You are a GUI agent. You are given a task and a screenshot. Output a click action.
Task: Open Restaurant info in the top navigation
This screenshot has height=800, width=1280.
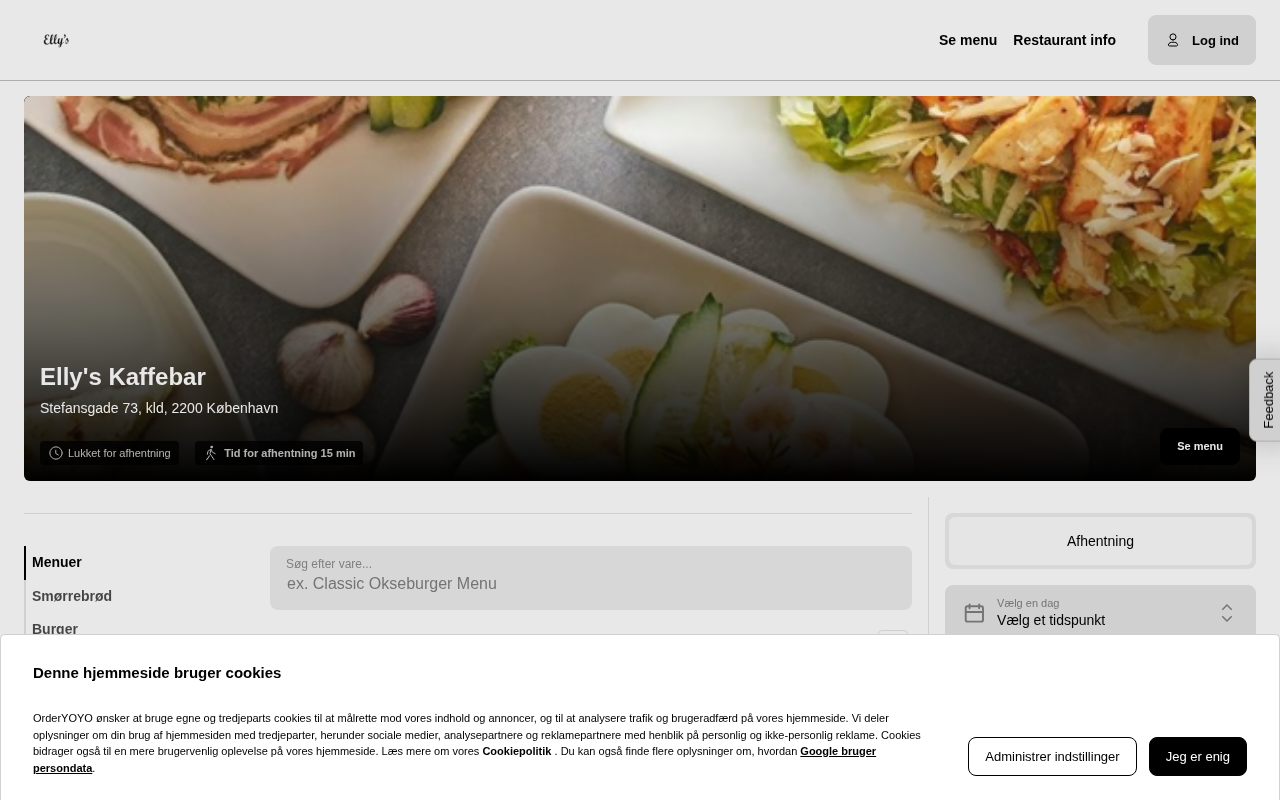tap(1064, 40)
